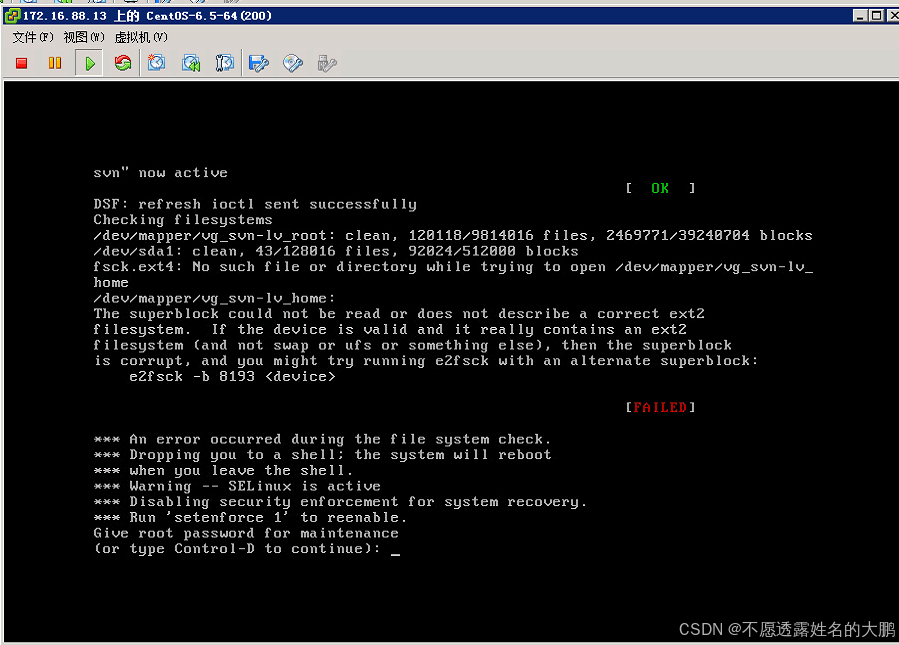This screenshot has width=899, height=645.
Task: Revert to the current snapshot
Action: tap(191, 63)
